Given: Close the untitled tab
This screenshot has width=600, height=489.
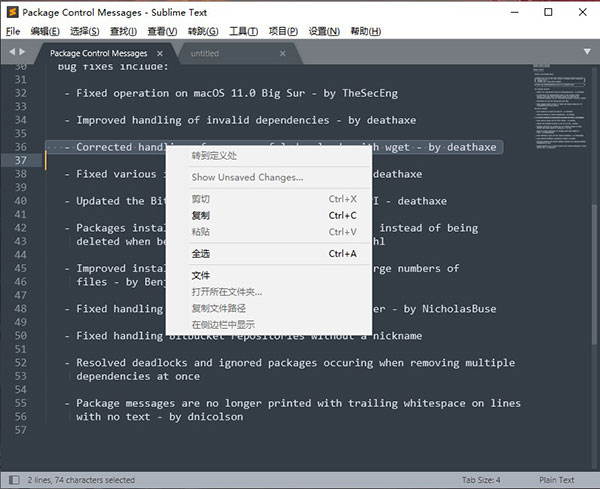Looking at the screenshot, I should (x=283, y=54).
